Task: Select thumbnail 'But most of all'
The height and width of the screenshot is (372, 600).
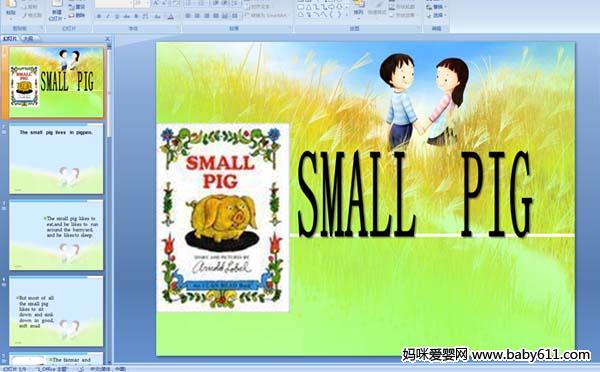Action: pos(56,311)
